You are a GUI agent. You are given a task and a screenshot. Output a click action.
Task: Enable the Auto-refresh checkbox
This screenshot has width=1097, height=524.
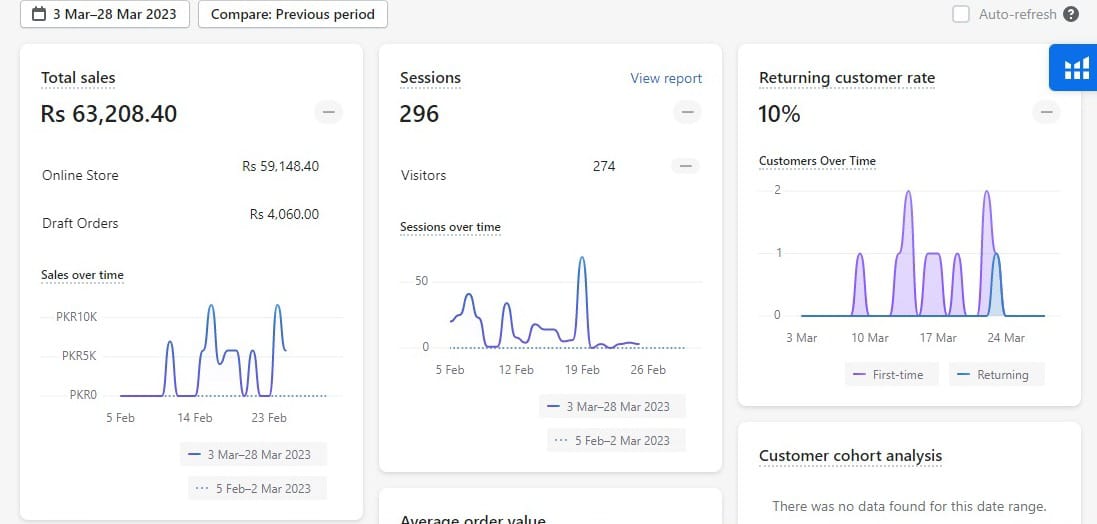[x=961, y=14]
